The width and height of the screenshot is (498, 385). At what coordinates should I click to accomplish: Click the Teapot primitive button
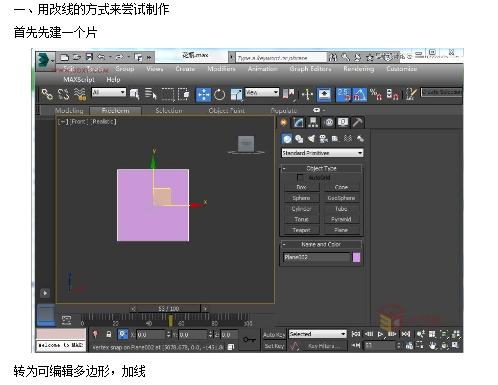[301, 230]
